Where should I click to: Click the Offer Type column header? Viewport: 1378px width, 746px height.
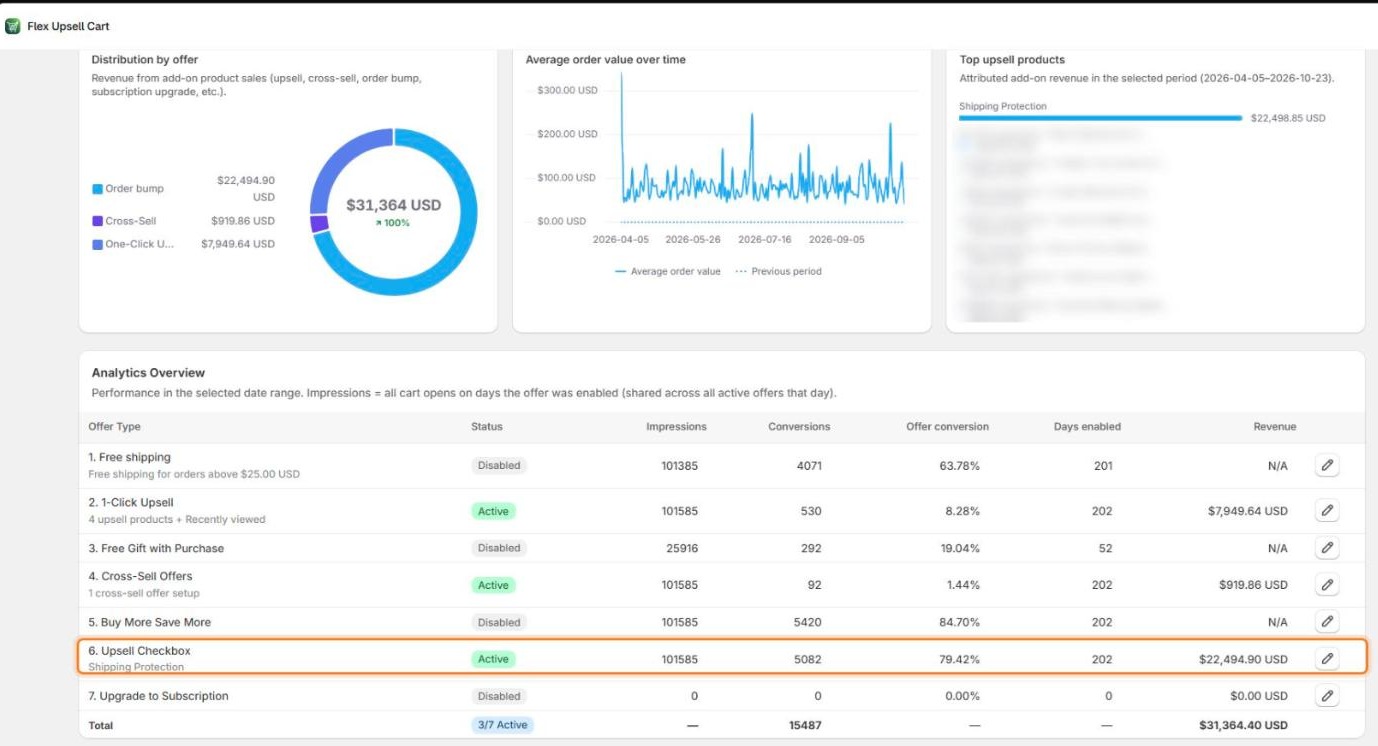tap(114, 427)
